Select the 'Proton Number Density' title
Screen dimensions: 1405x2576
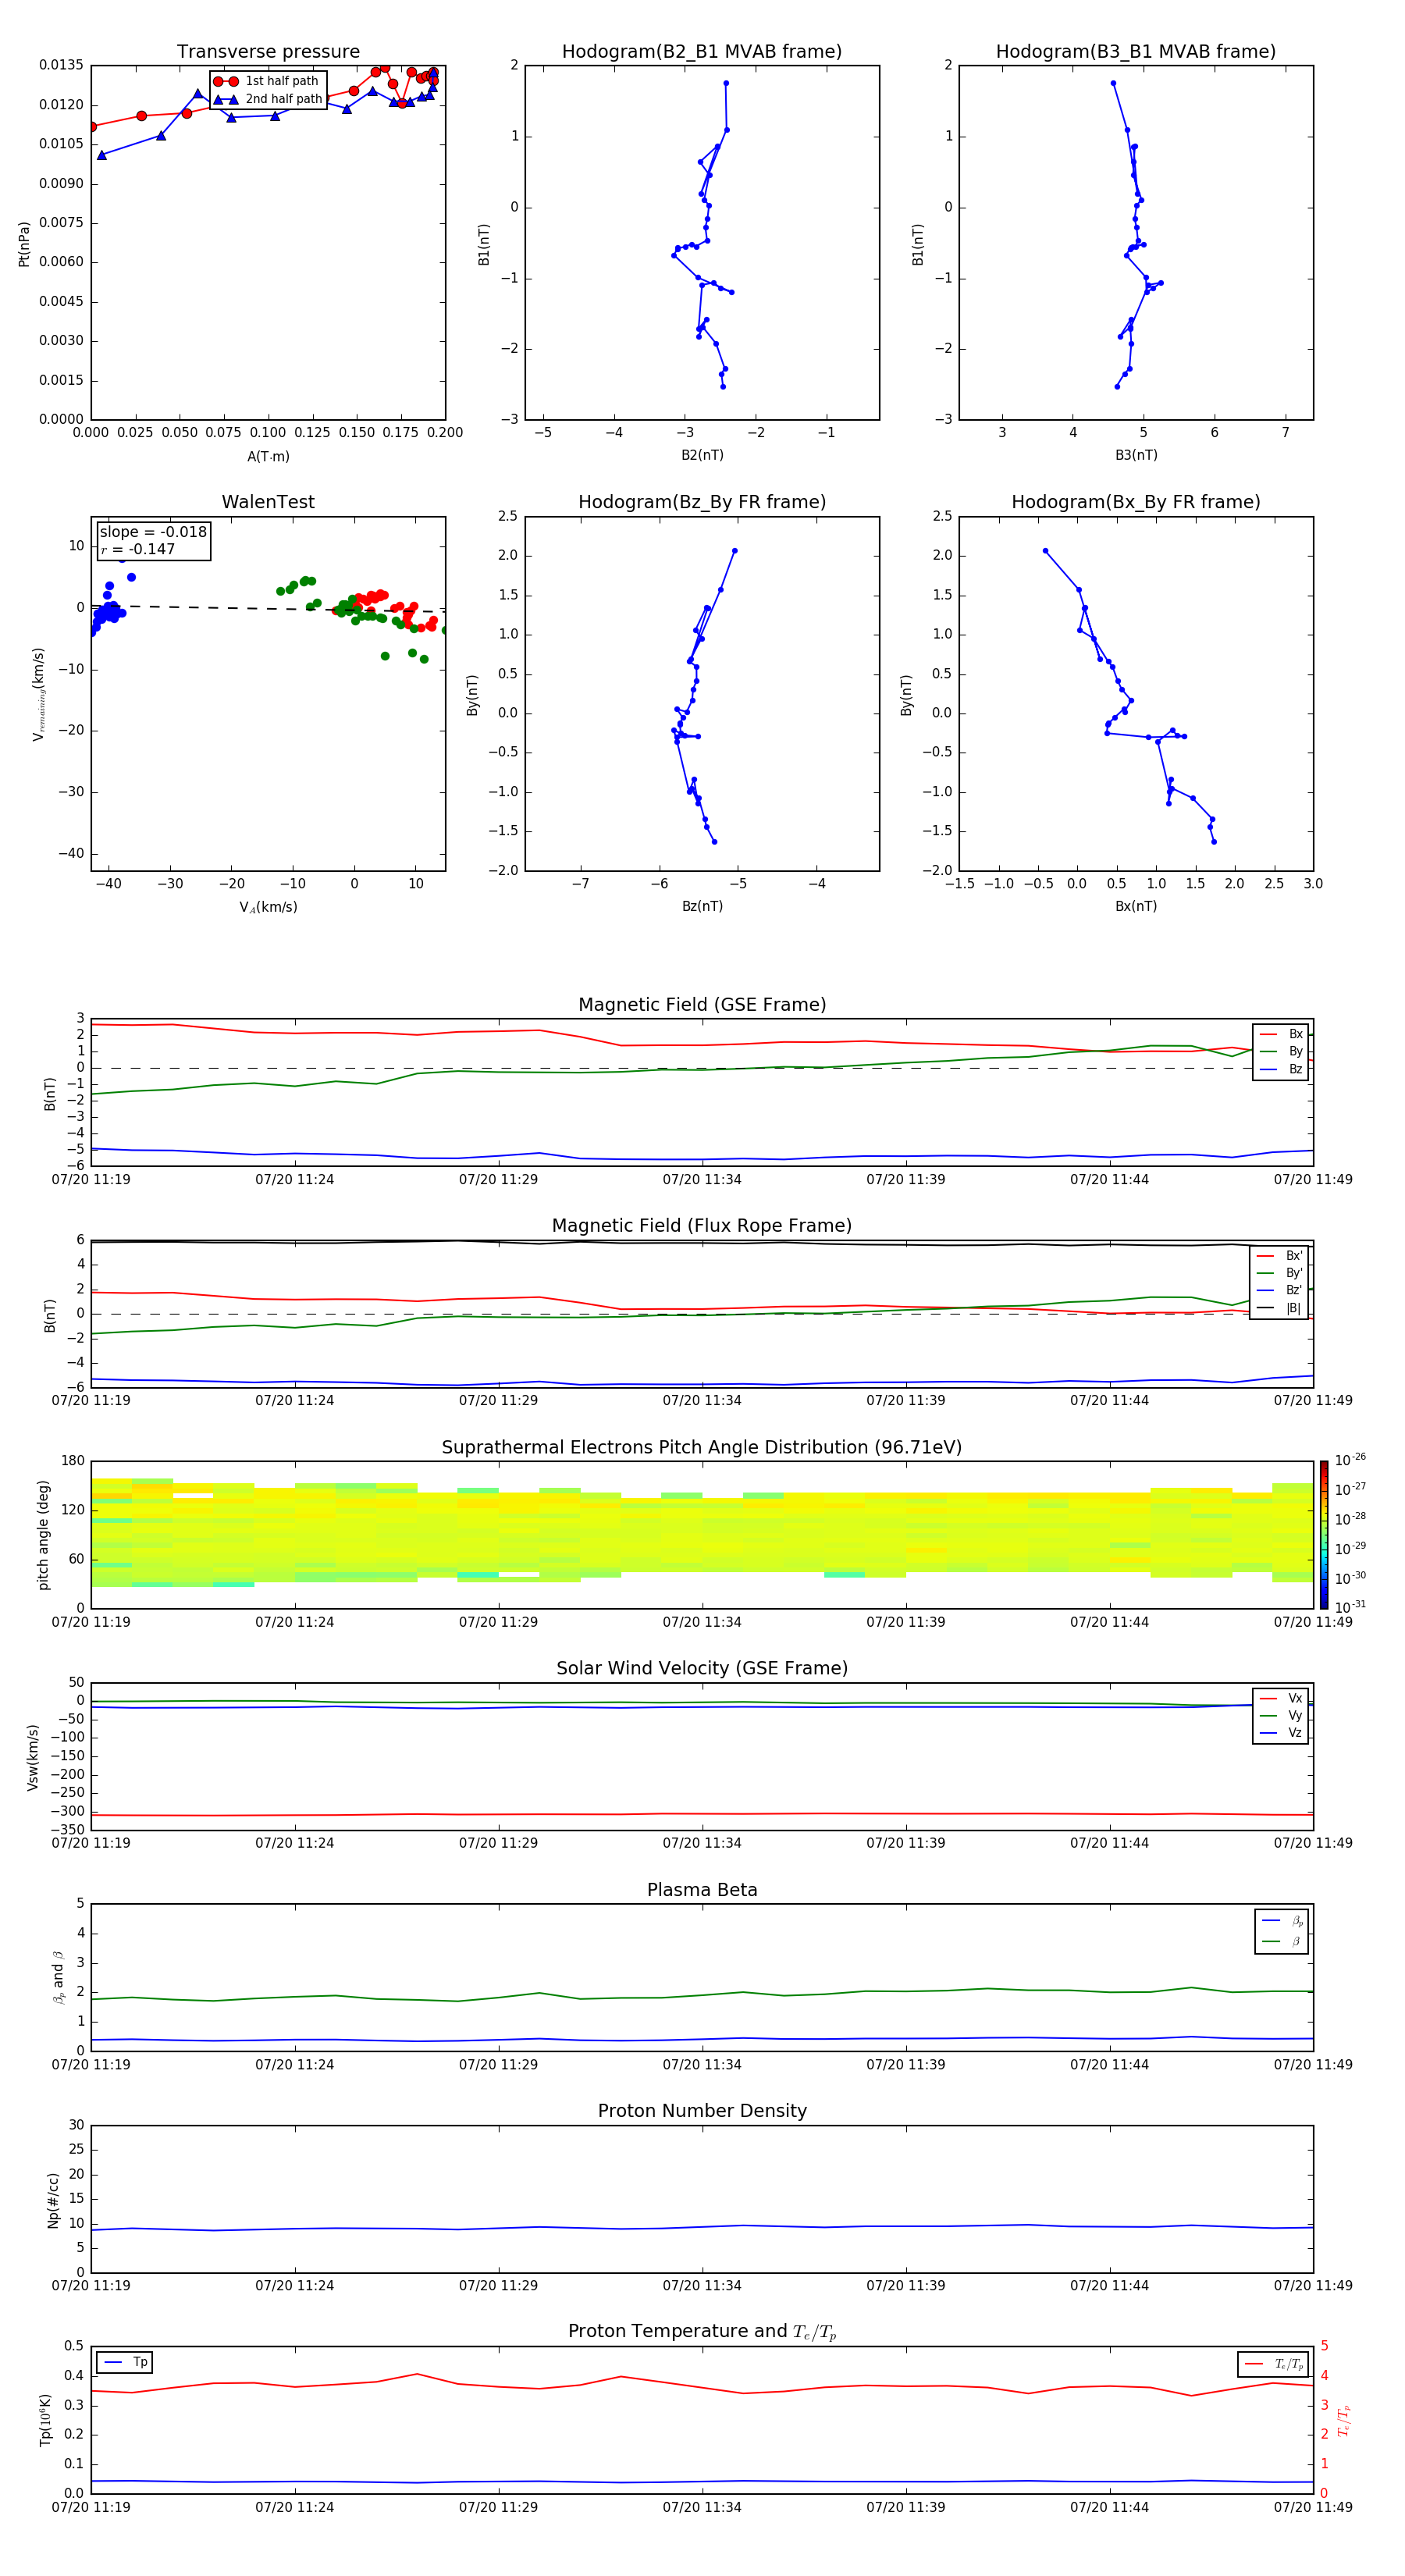pyautogui.click(x=702, y=2112)
